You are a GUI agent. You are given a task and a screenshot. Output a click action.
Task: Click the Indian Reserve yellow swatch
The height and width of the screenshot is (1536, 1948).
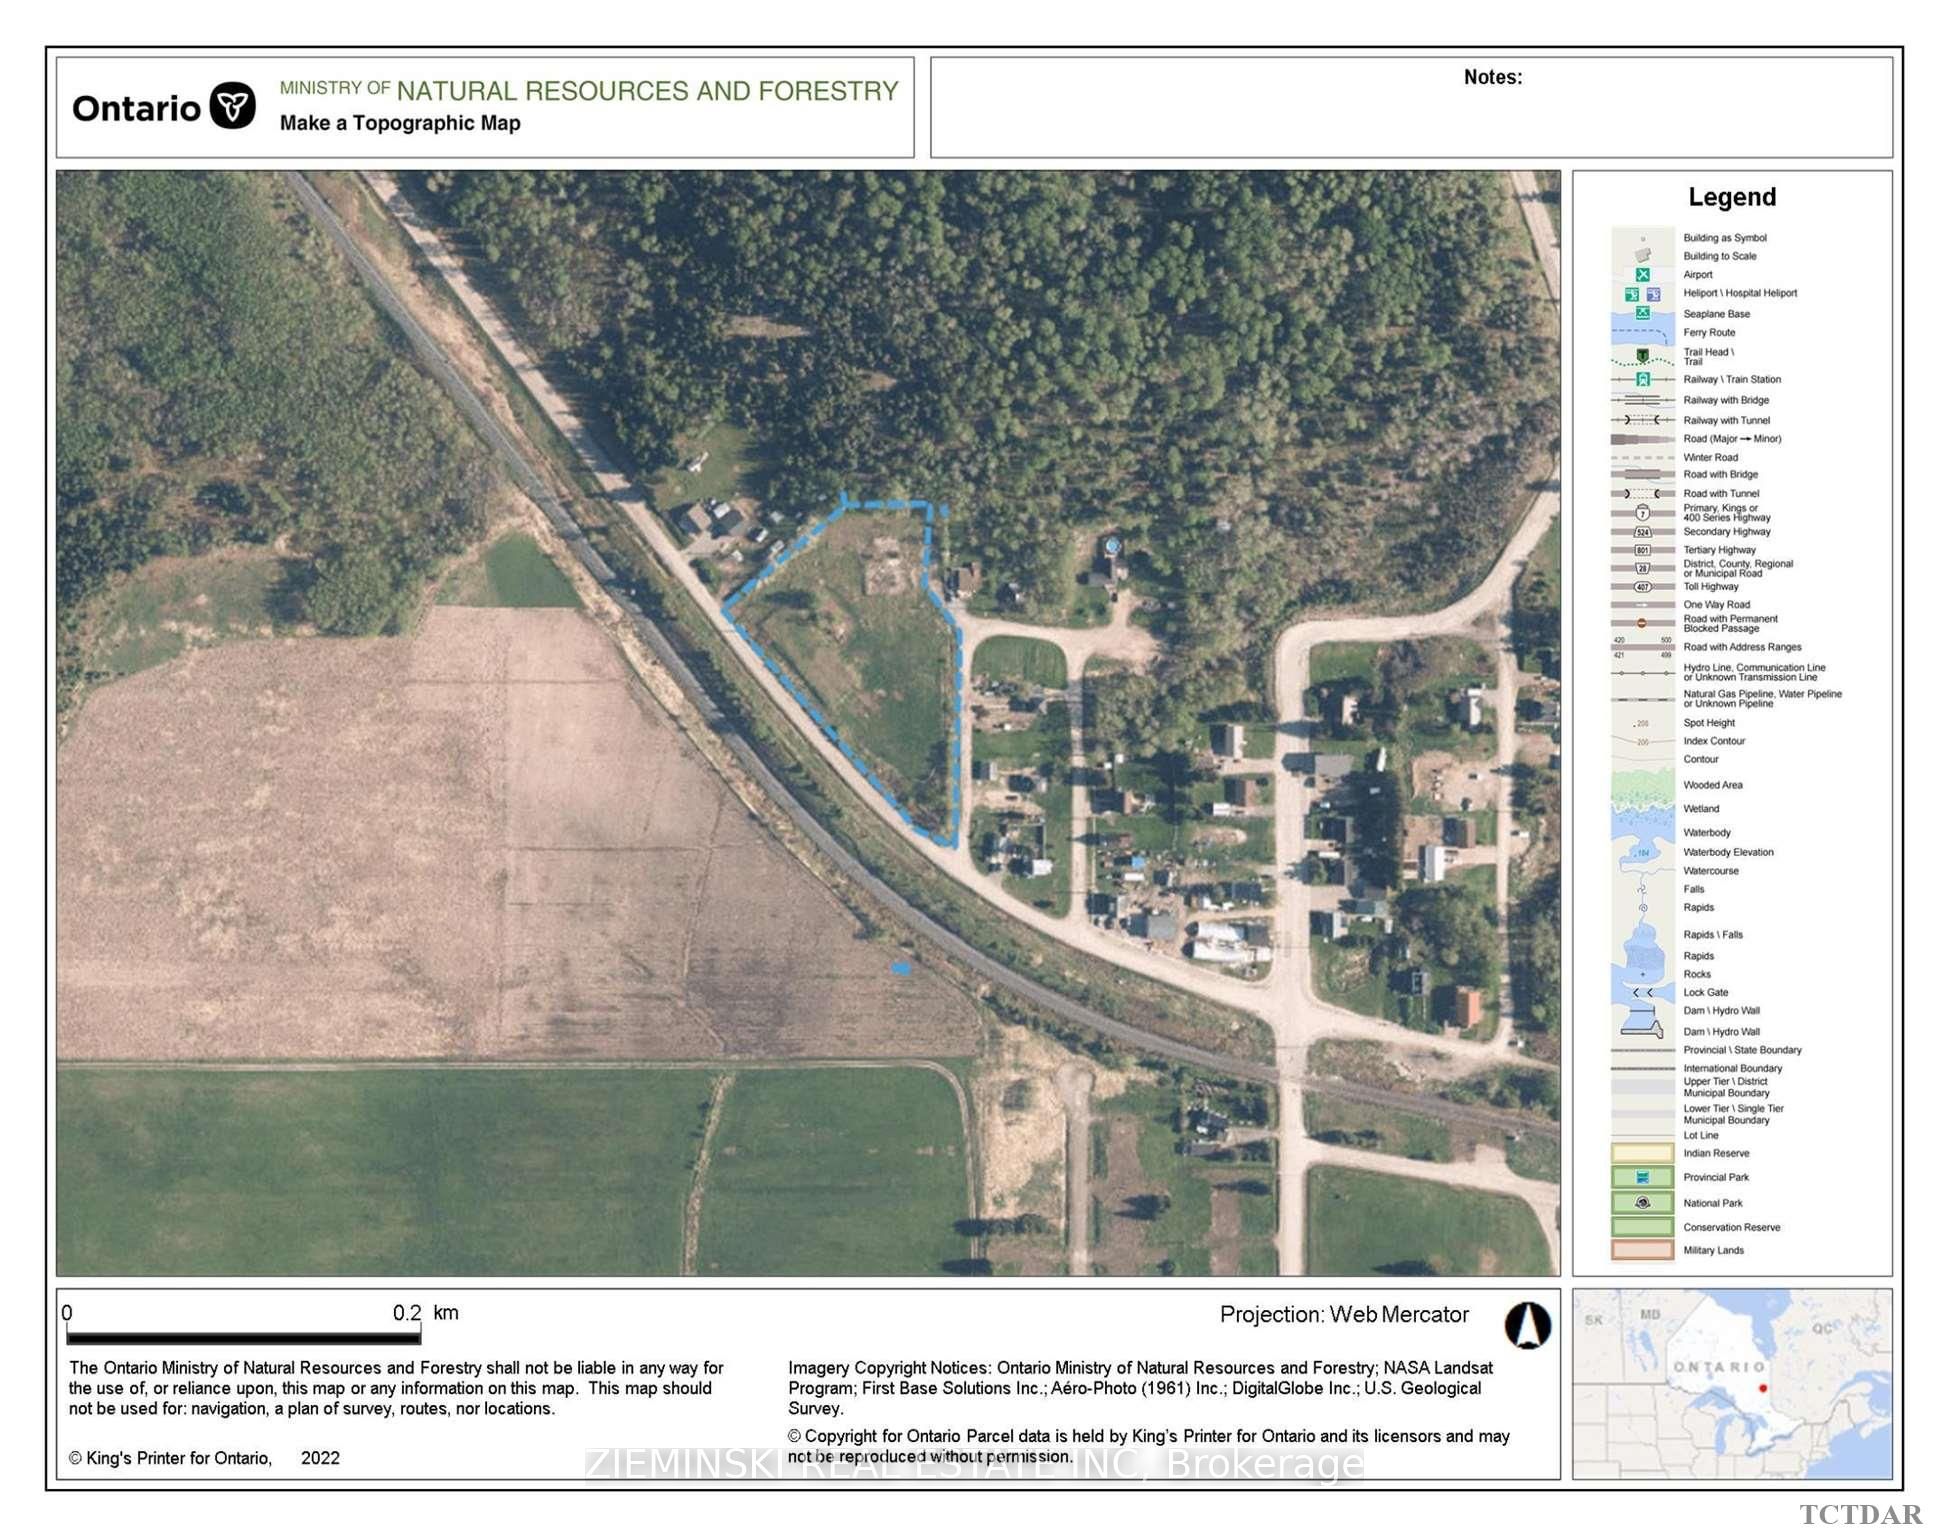1642,1153
